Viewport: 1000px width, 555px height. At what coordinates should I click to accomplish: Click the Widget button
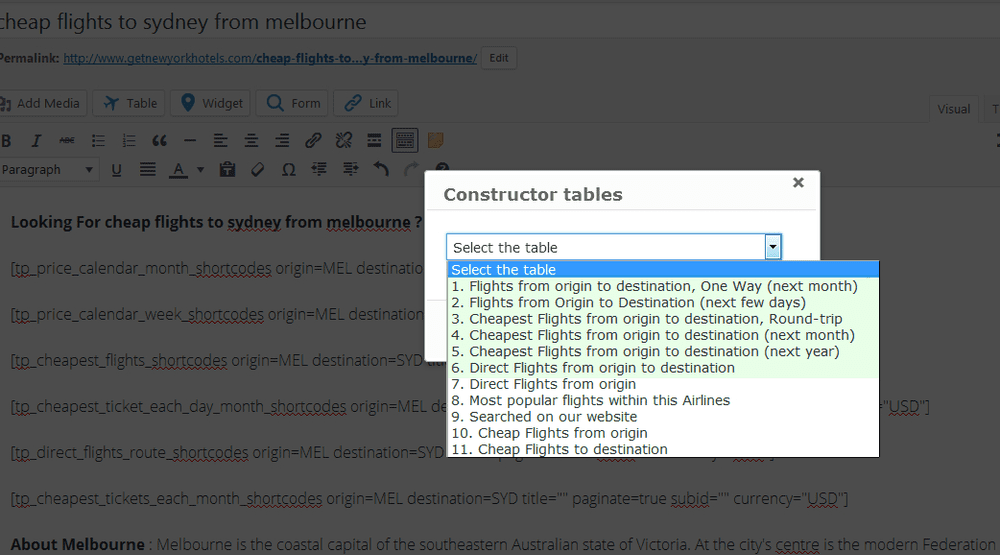click(x=212, y=103)
